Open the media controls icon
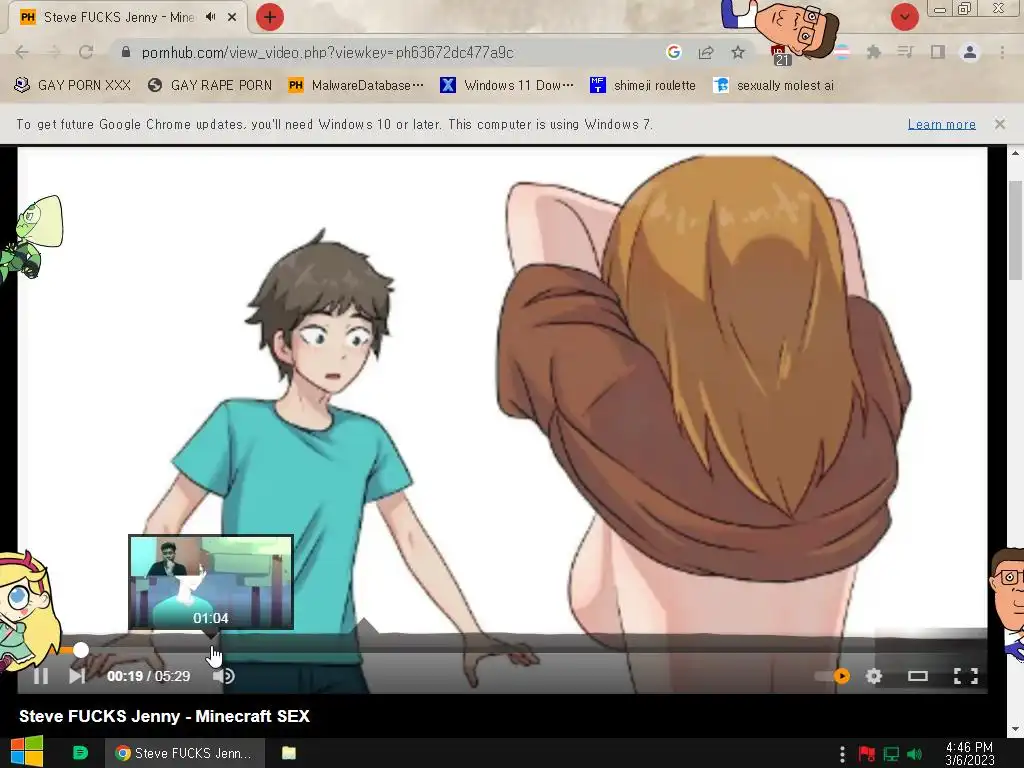The image size is (1024, 768). (905, 52)
